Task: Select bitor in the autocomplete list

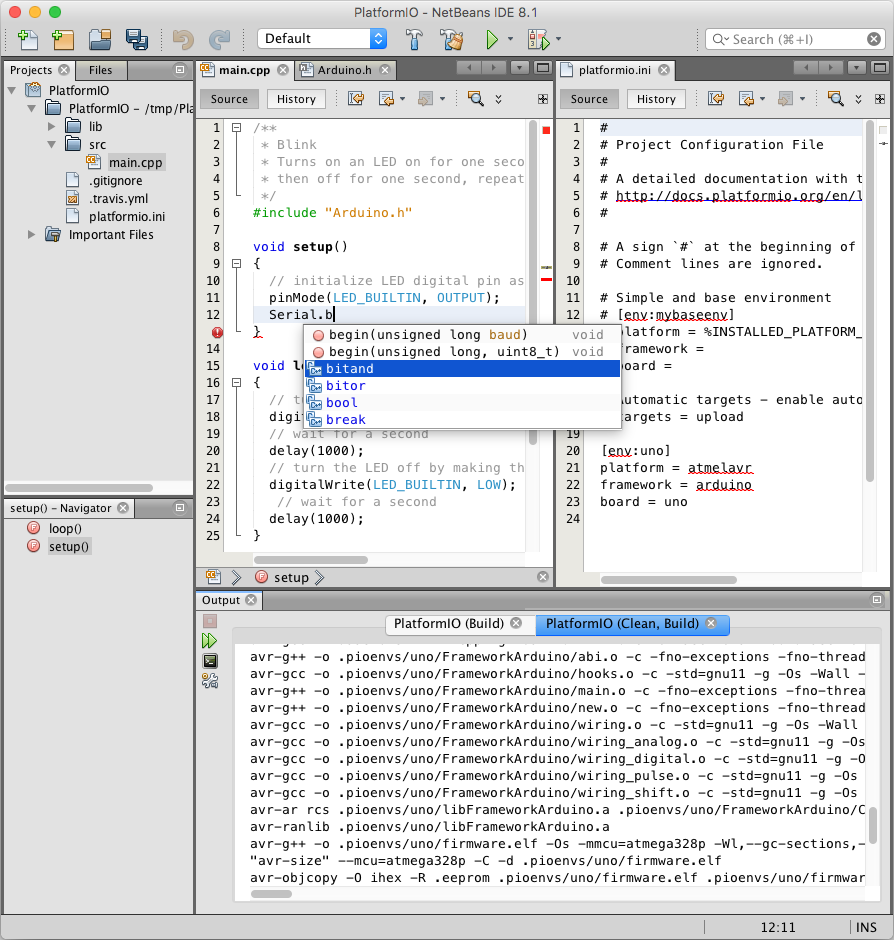Action: (346, 386)
